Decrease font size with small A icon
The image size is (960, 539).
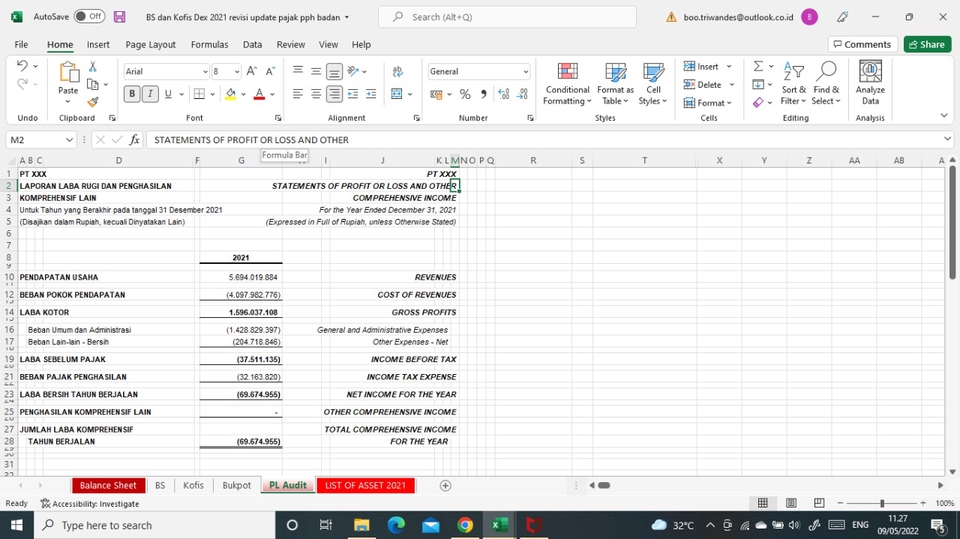click(270, 72)
